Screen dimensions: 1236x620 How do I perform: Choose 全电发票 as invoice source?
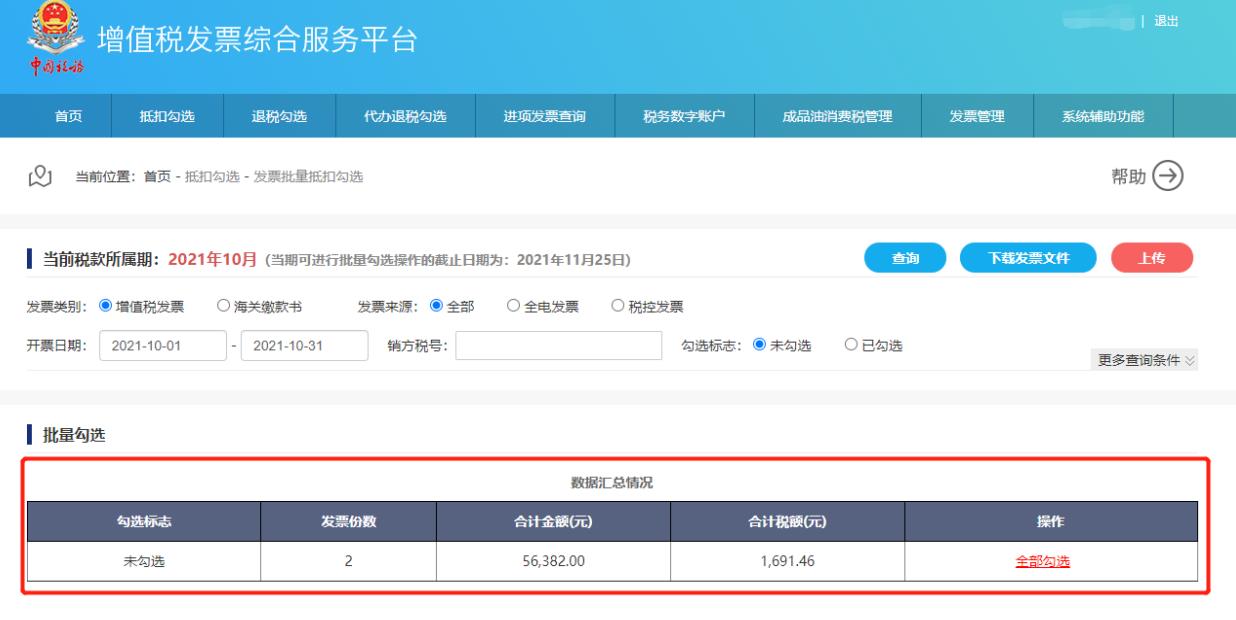(513, 307)
